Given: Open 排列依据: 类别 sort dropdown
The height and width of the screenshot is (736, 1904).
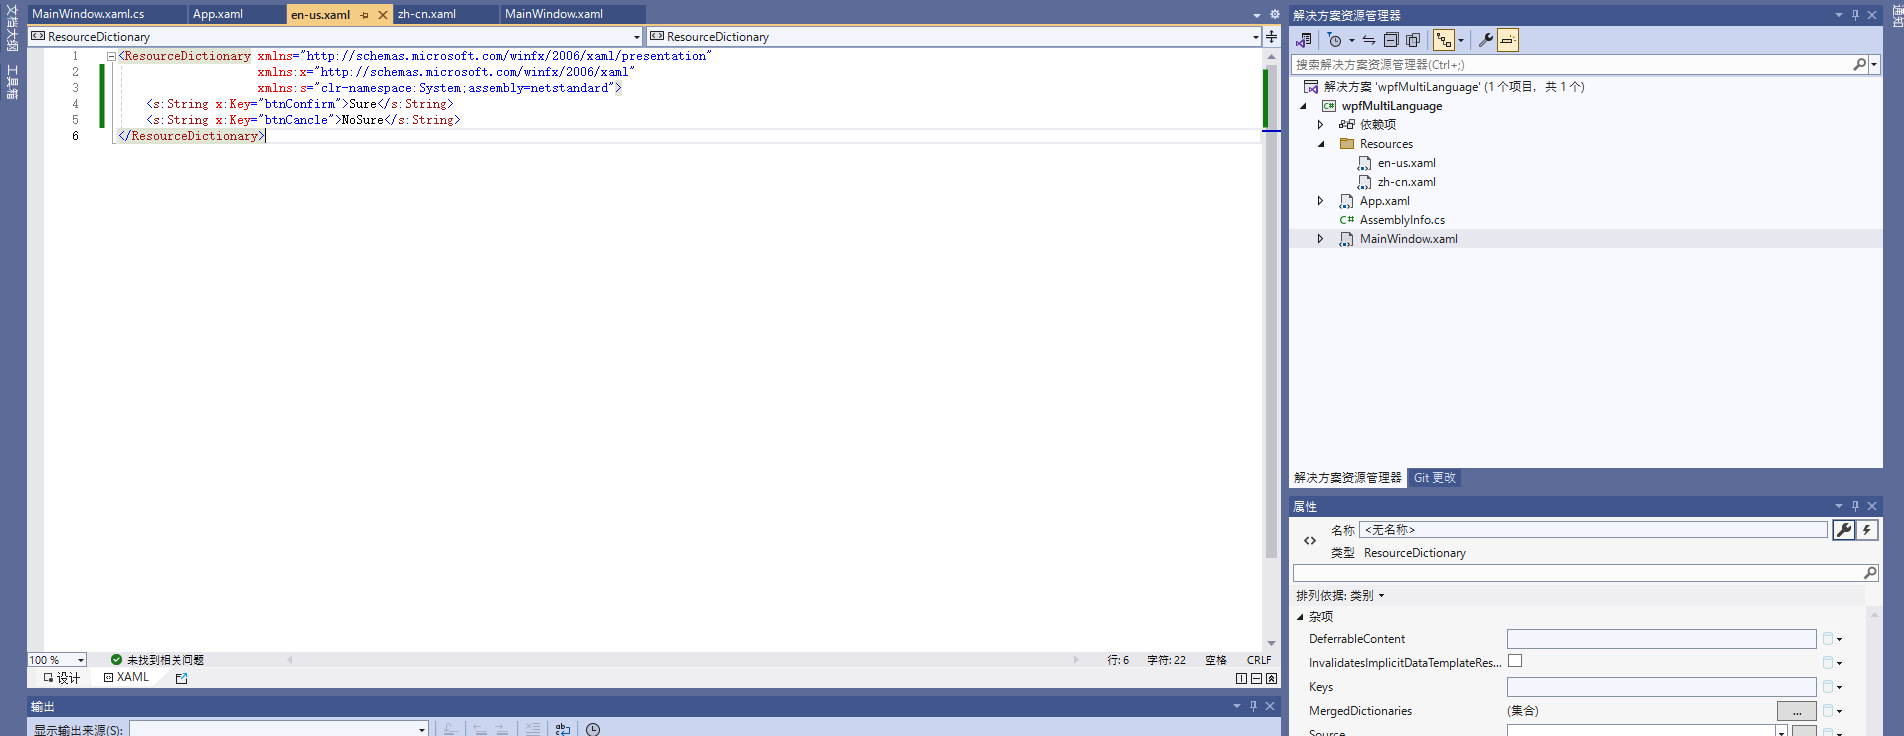Looking at the screenshot, I should click(x=1340, y=595).
